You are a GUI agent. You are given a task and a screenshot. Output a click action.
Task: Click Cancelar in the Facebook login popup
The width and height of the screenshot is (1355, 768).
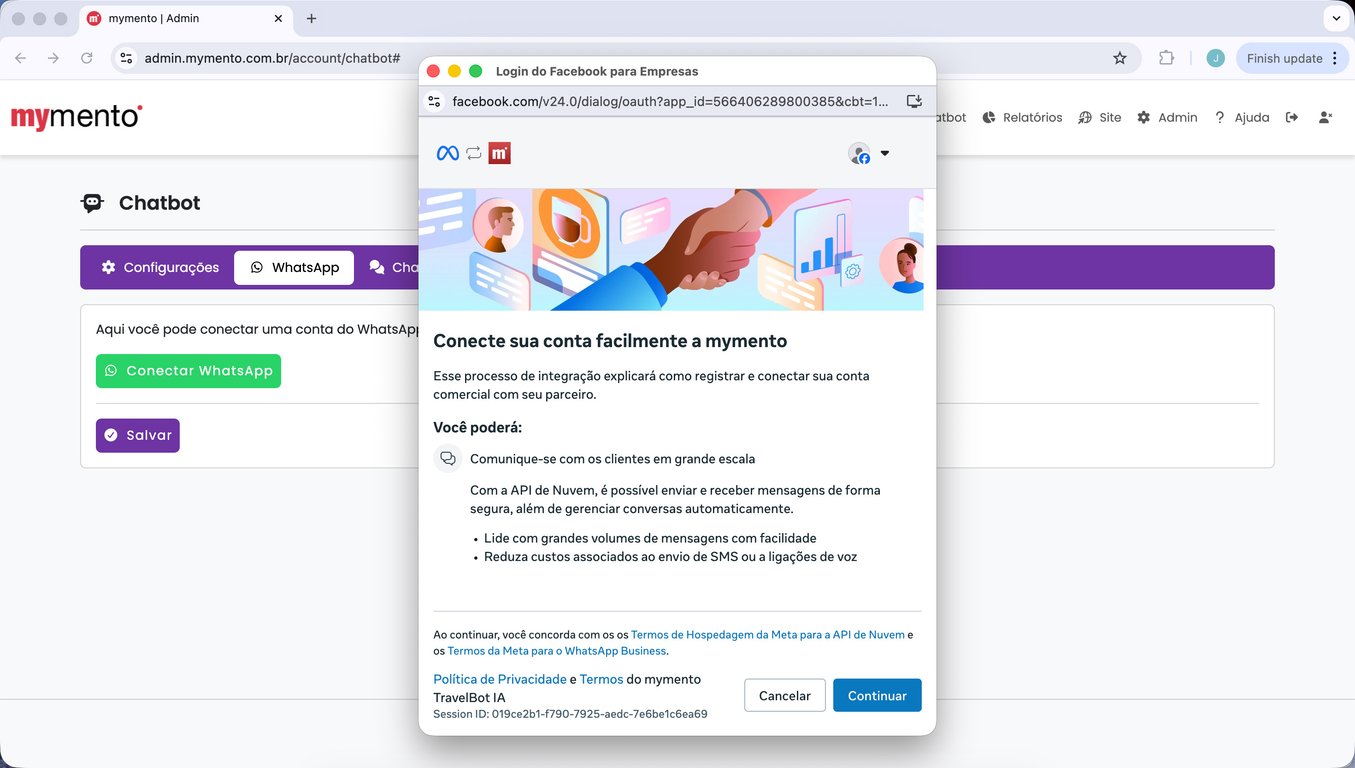pyautogui.click(x=785, y=696)
